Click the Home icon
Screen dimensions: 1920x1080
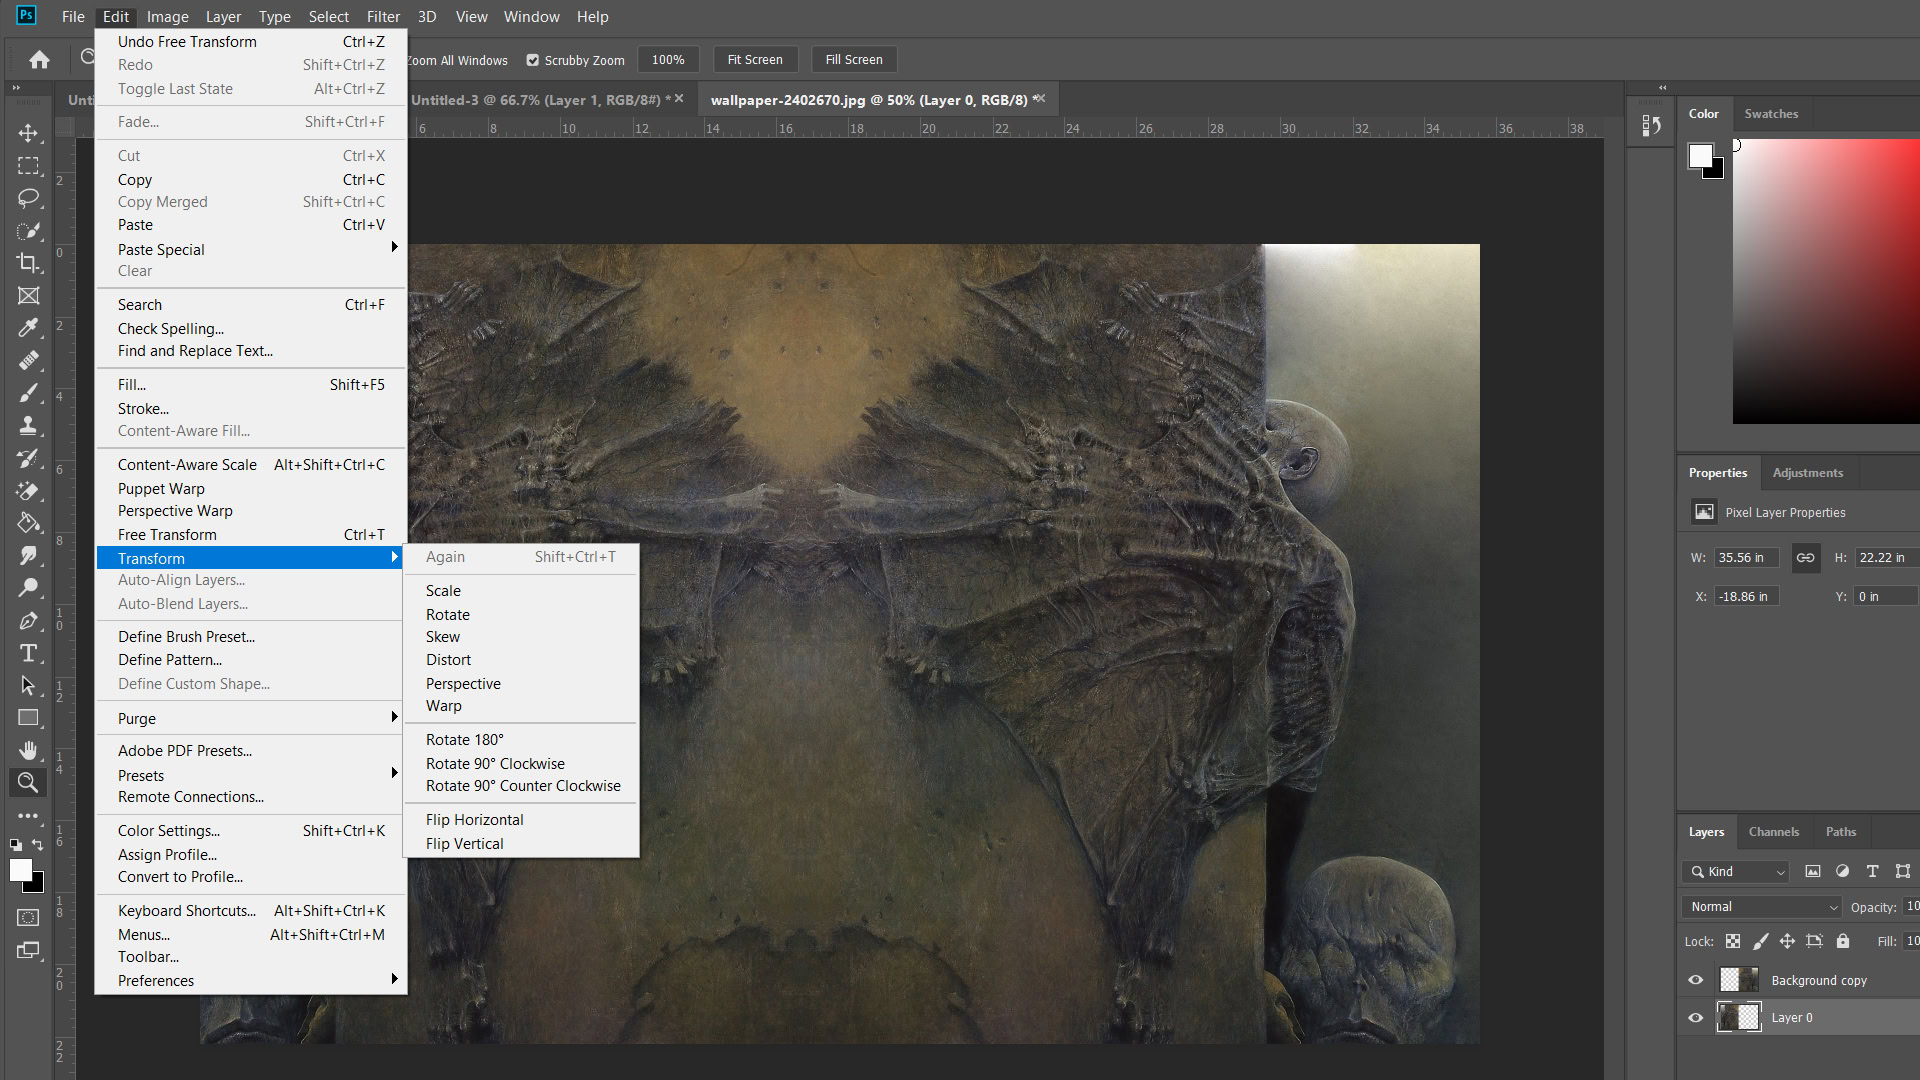point(39,60)
